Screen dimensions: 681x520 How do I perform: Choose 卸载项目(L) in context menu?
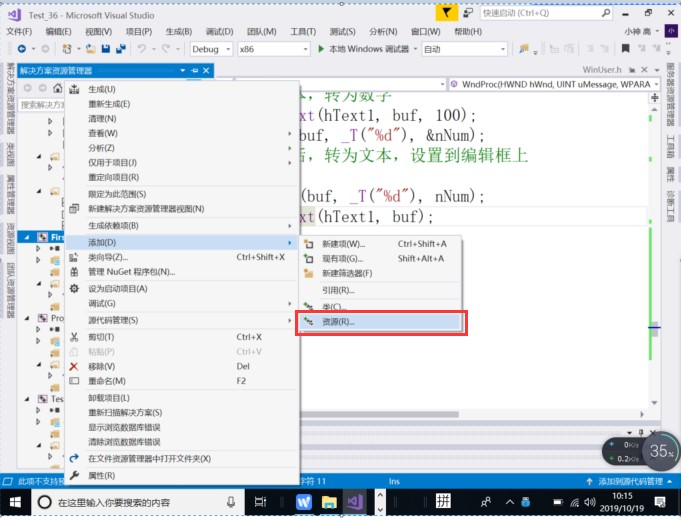182,398
